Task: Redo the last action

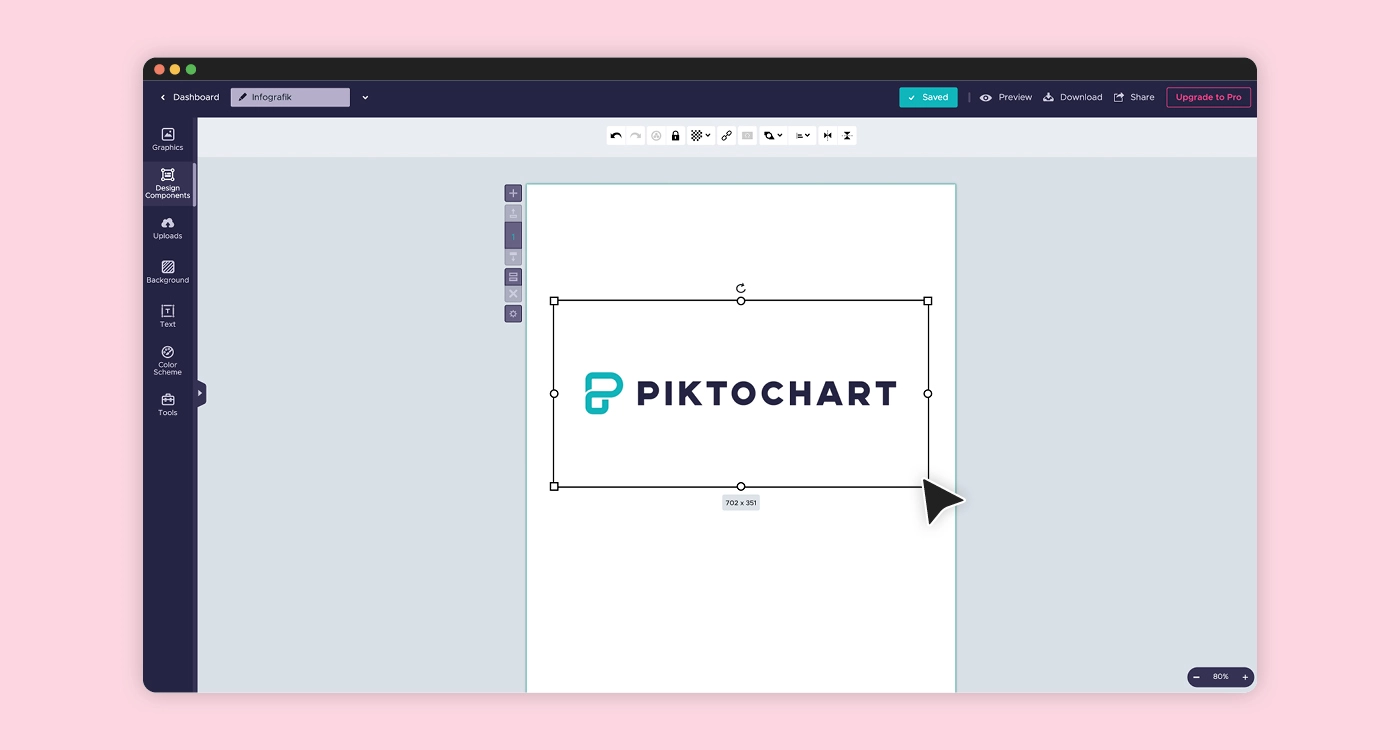Action: (635, 136)
